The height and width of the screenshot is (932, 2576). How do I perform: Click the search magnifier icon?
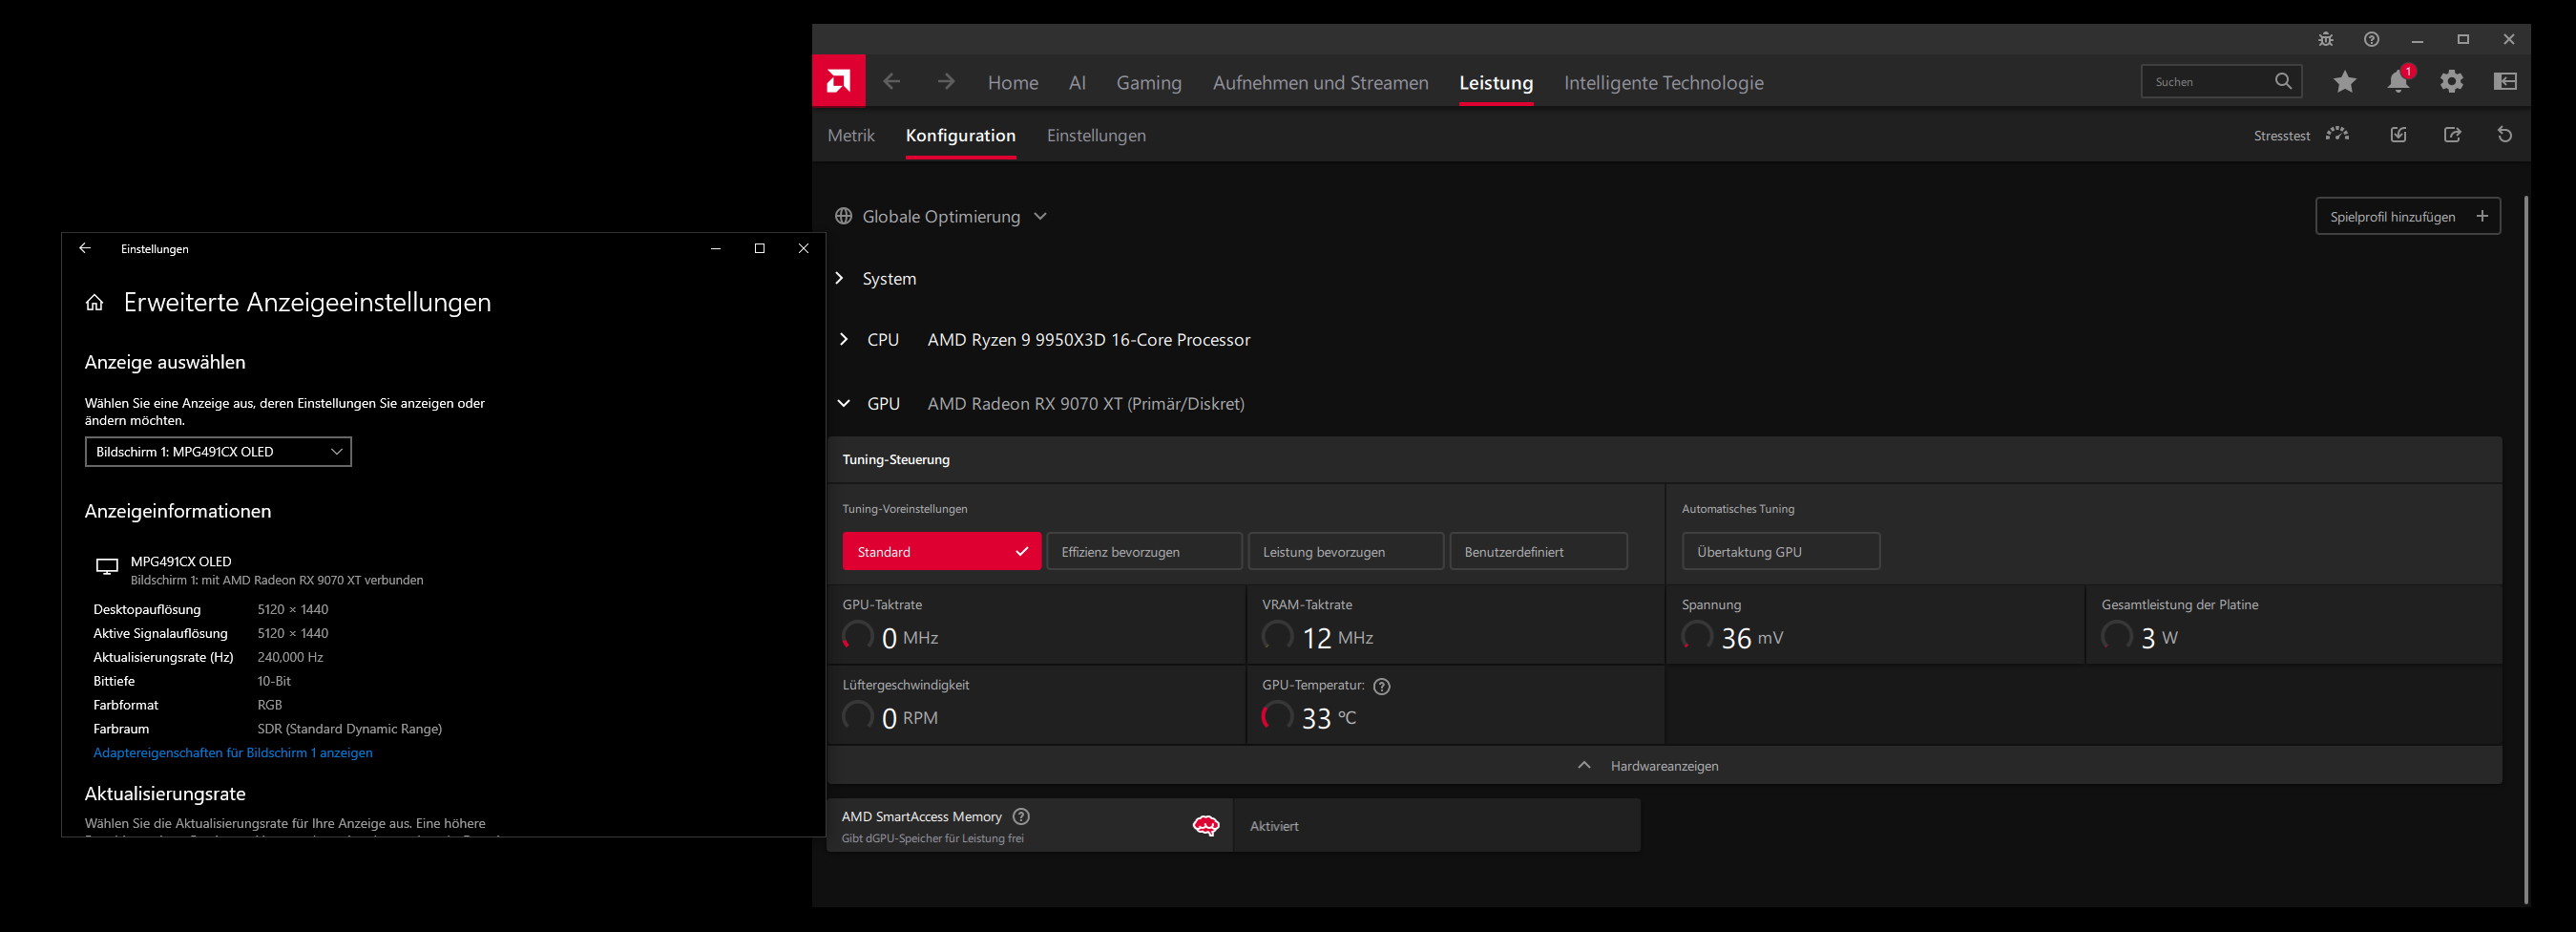pyautogui.click(x=2283, y=81)
